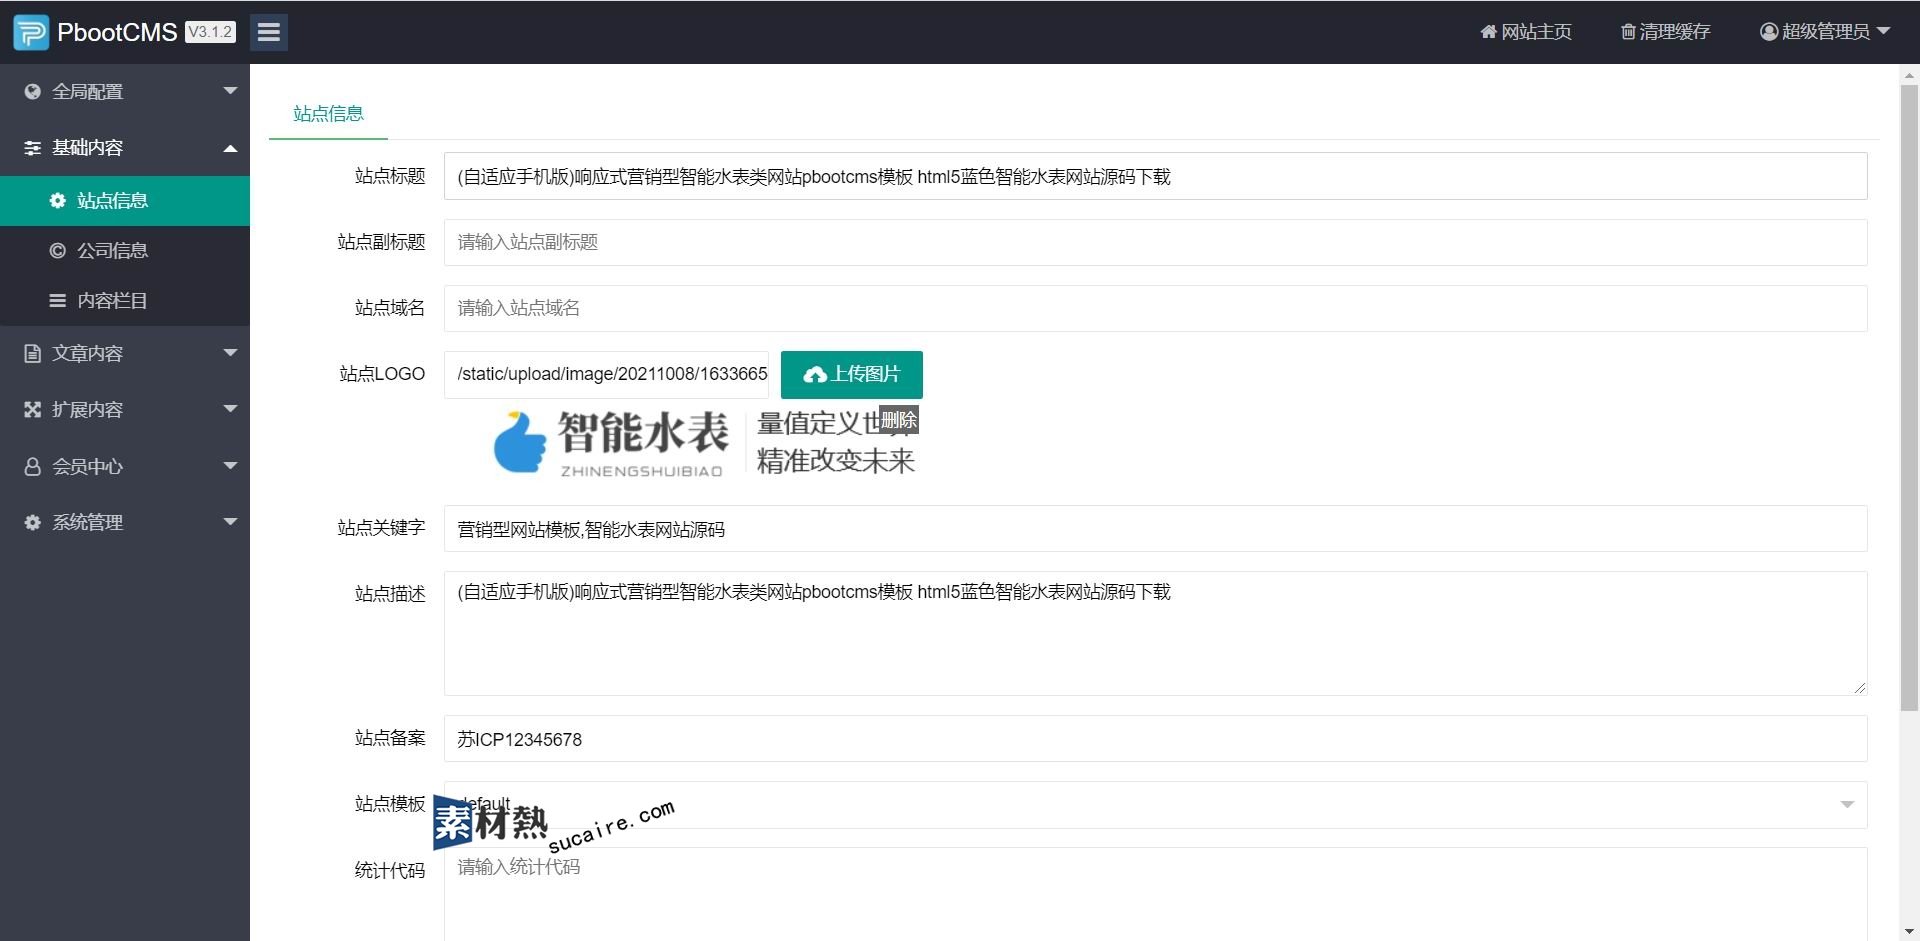Expand the 会员中心 sidebar menu
Image resolution: width=1920 pixels, height=941 pixels.
[x=125, y=467]
